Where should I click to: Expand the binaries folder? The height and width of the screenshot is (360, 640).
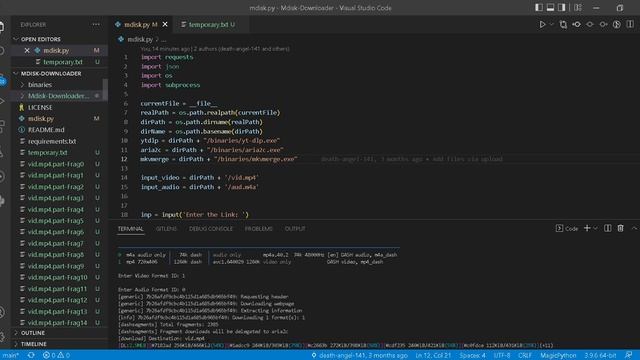pyautogui.click(x=57, y=85)
